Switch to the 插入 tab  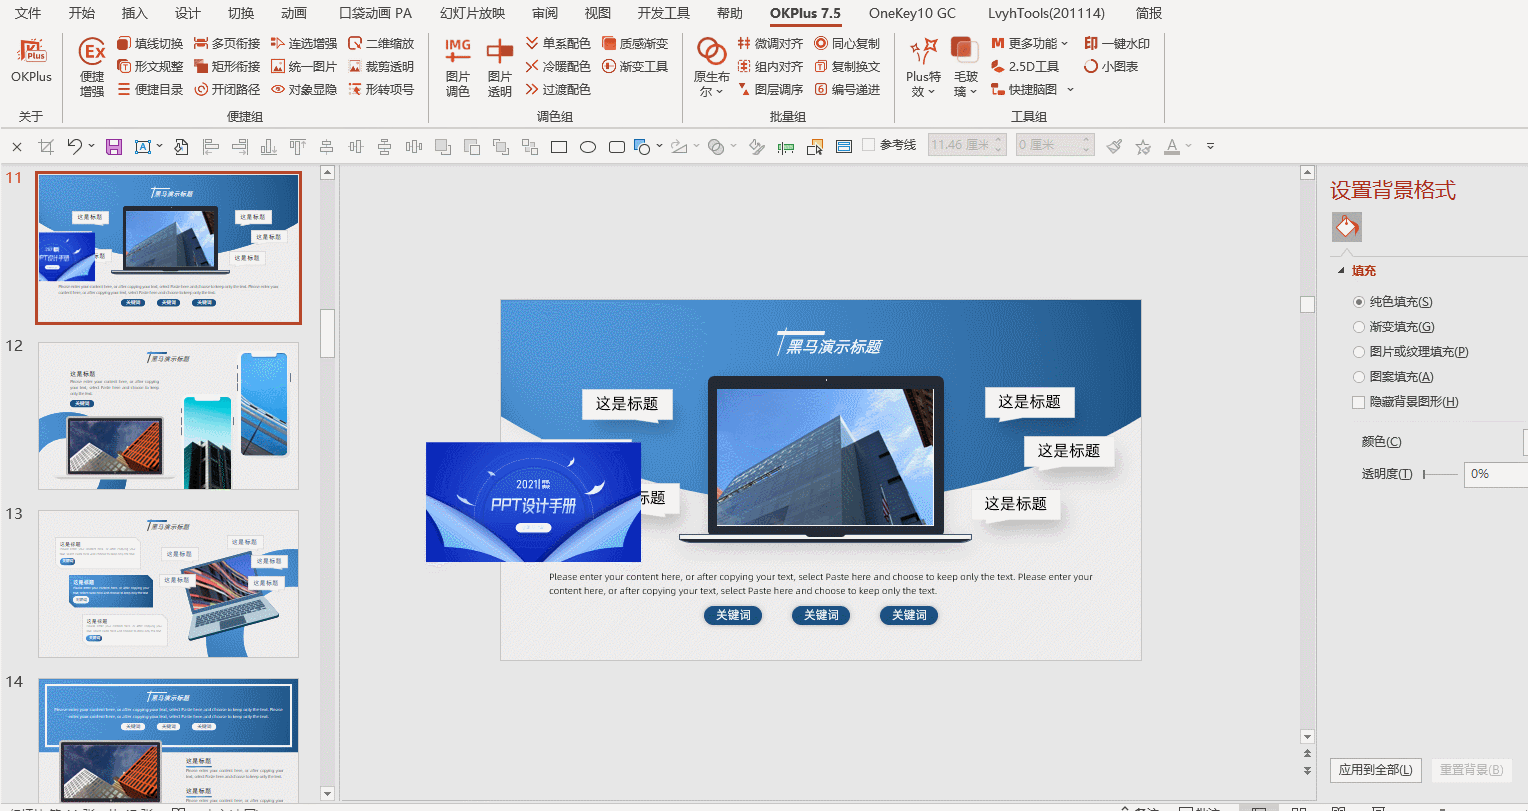coord(135,14)
